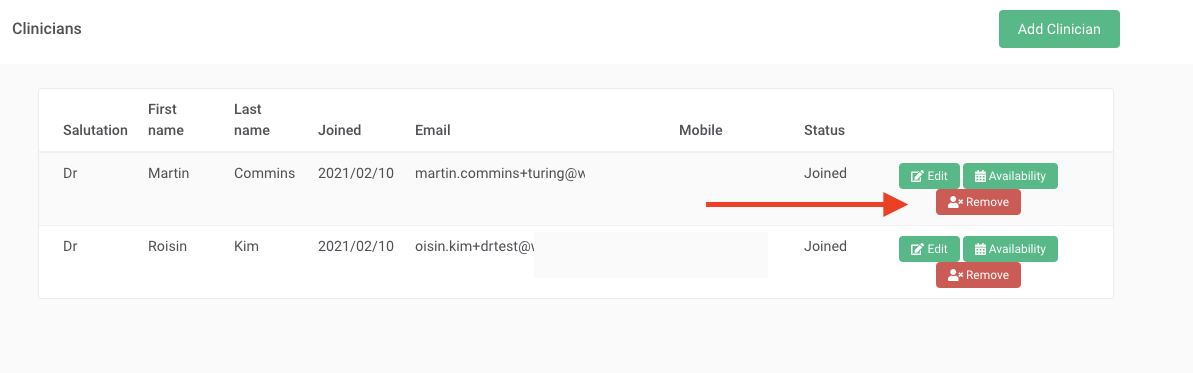Select the Last name column header
Viewport: 1193px width, 373px height.
pyautogui.click(x=252, y=120)
